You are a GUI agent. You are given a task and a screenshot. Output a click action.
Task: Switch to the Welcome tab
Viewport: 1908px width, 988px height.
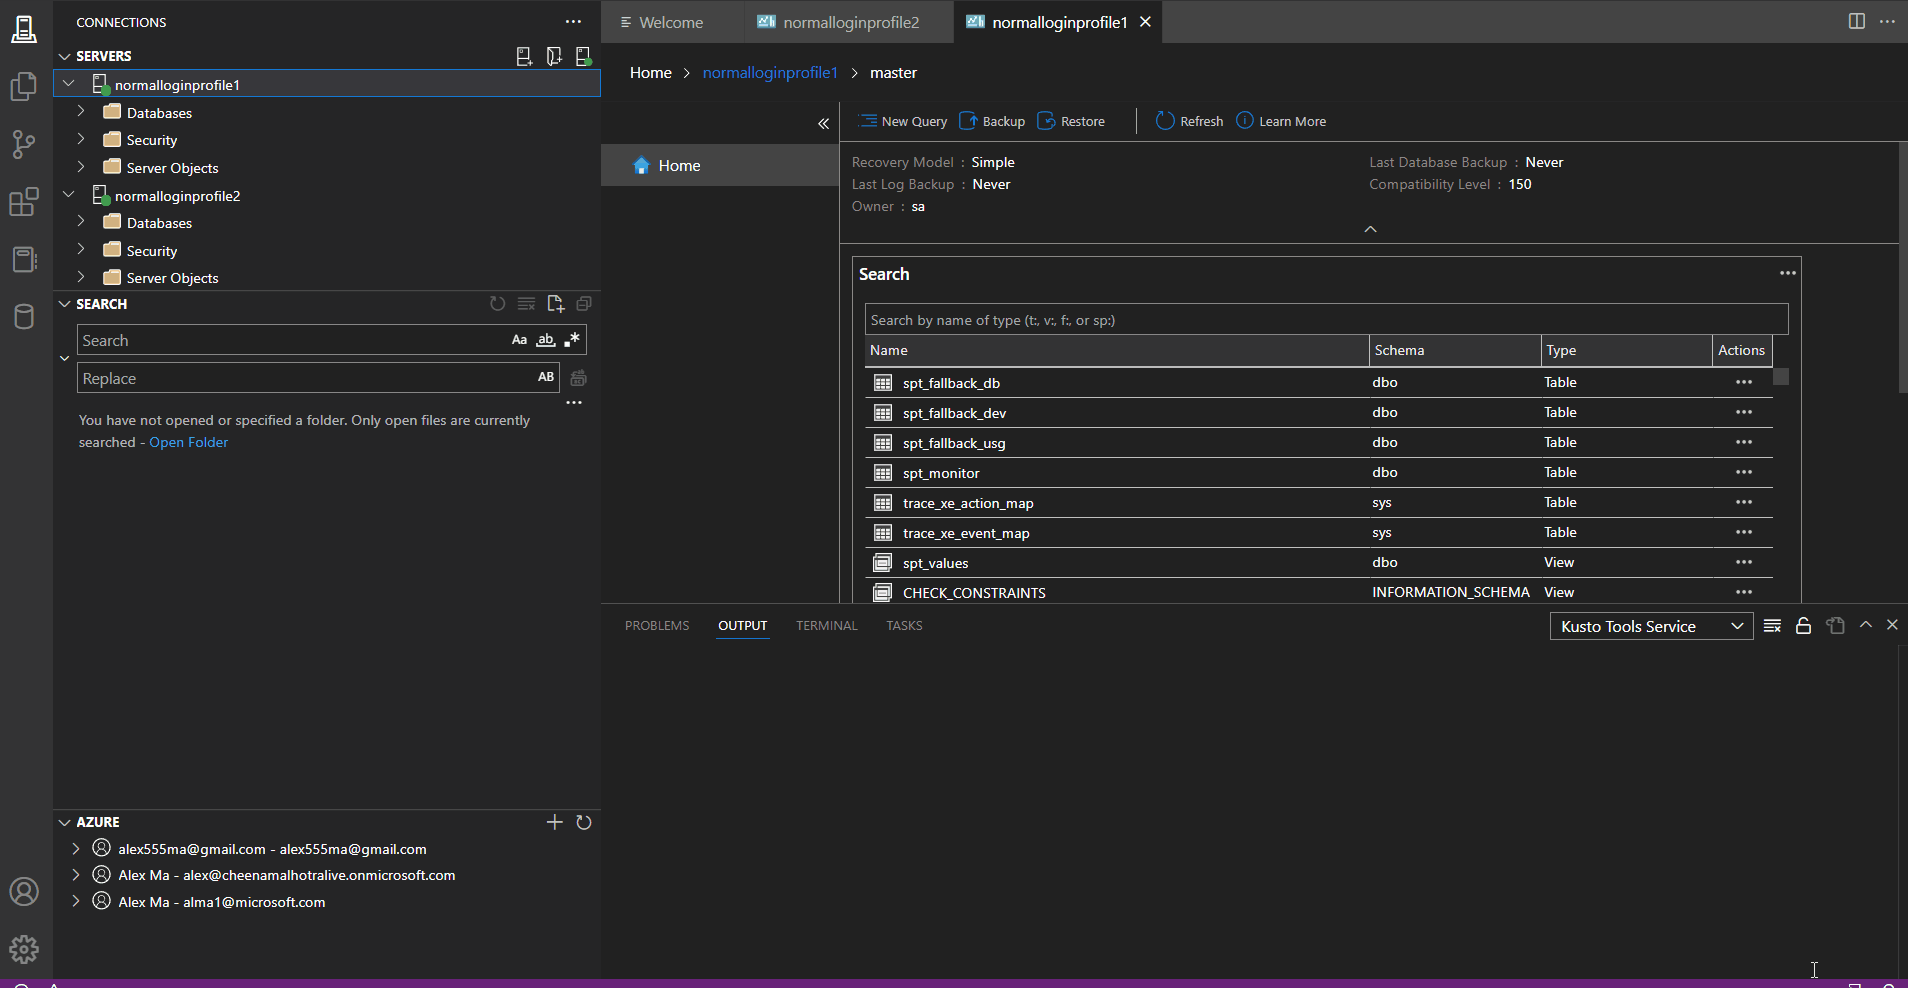click(x=671, y=21)
